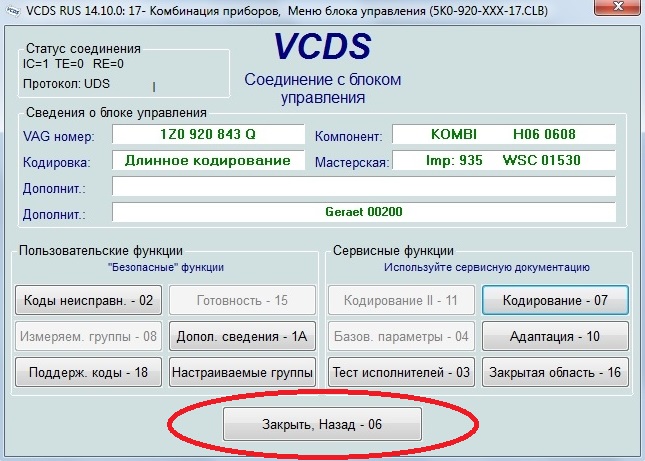
Task: Open Кодирование - 07
Action: (555, 300)
